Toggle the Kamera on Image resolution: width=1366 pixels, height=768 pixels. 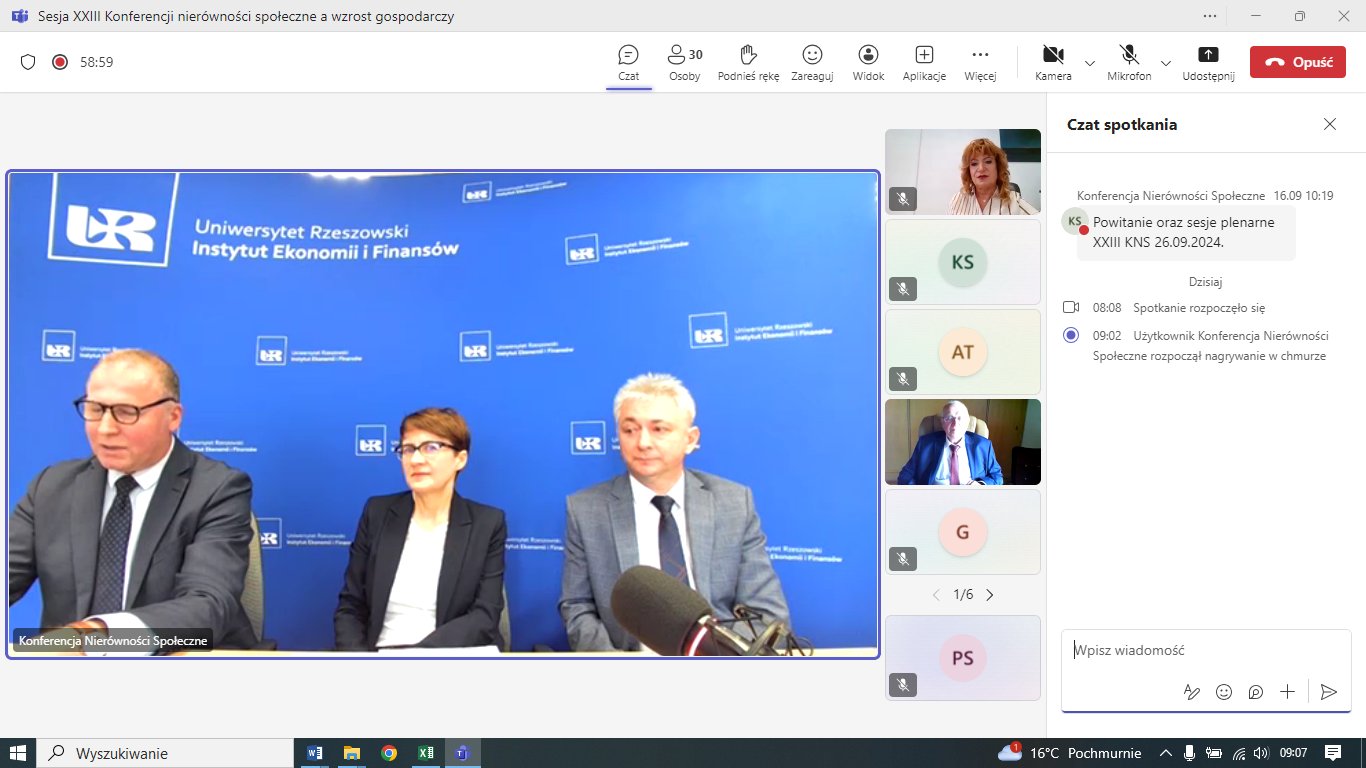point(1053,62)
